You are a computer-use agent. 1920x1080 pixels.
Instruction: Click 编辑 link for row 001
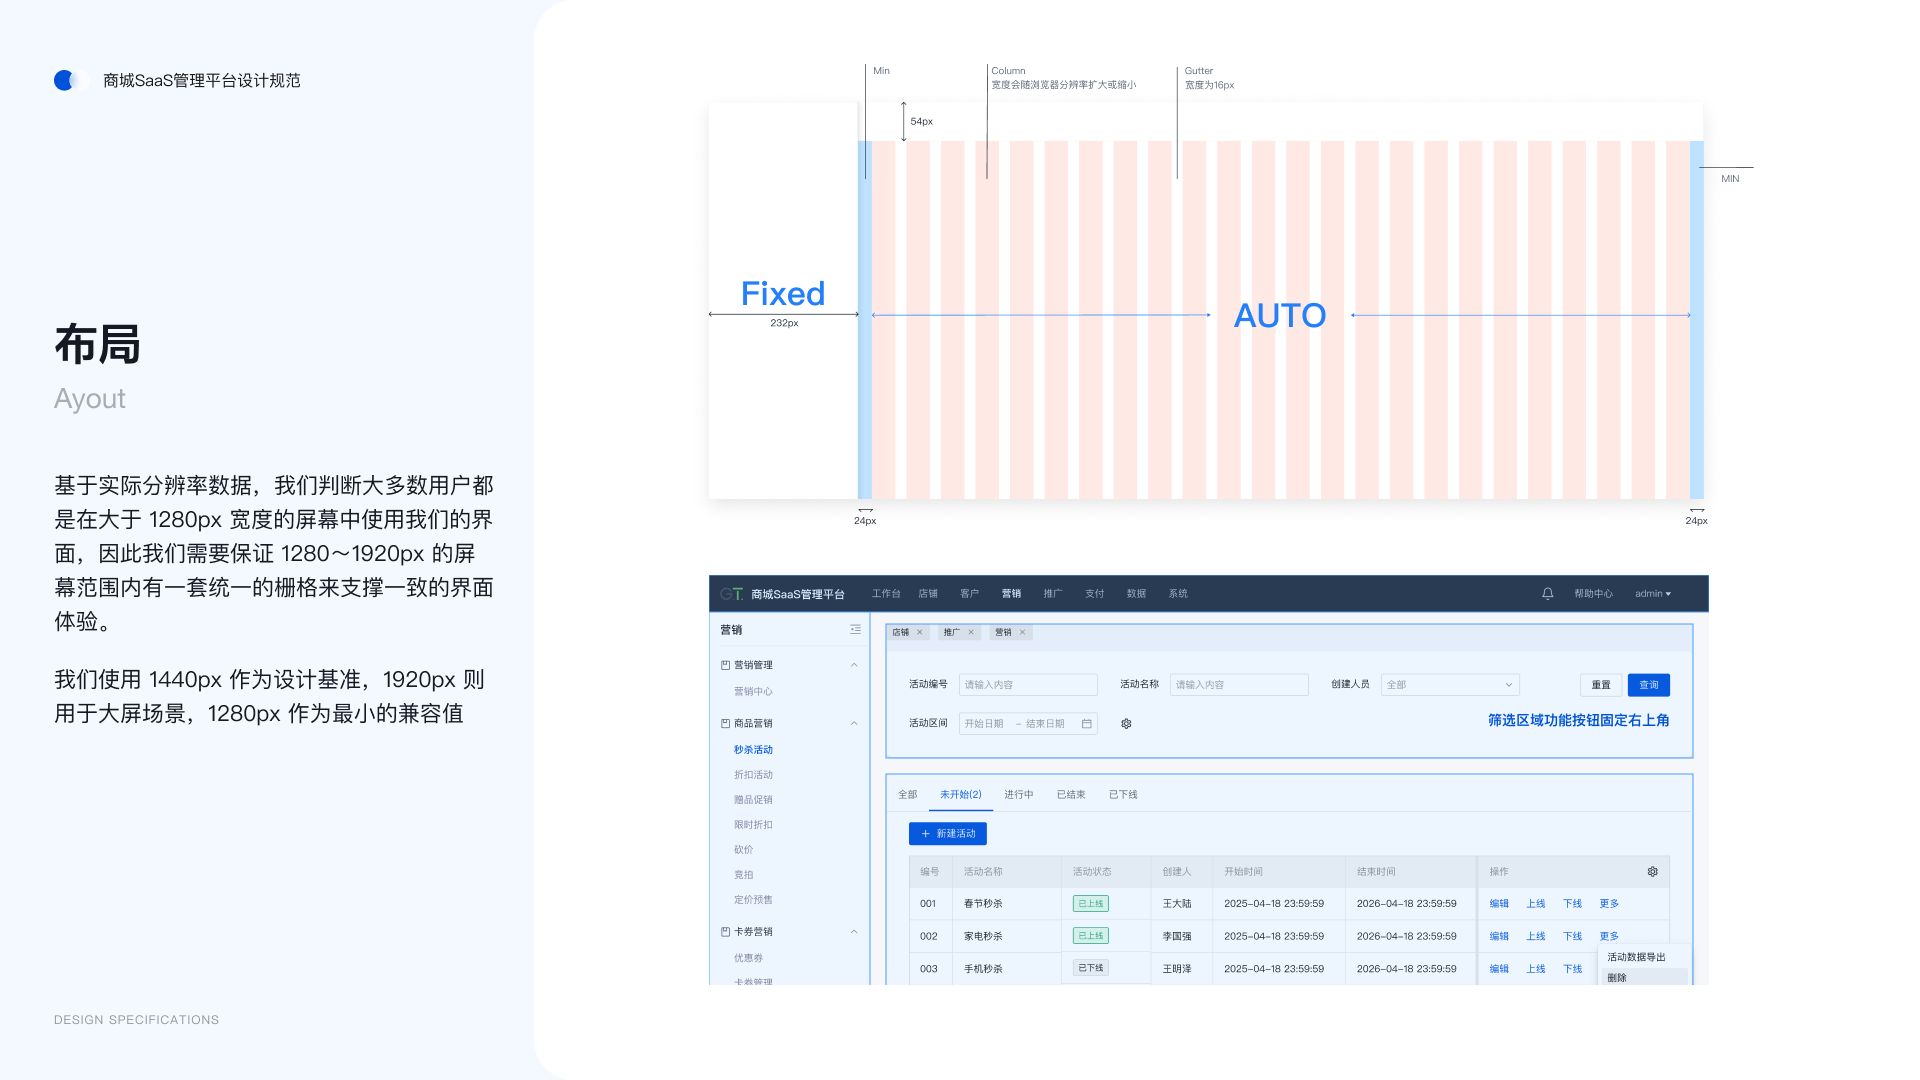(1498, 904)
